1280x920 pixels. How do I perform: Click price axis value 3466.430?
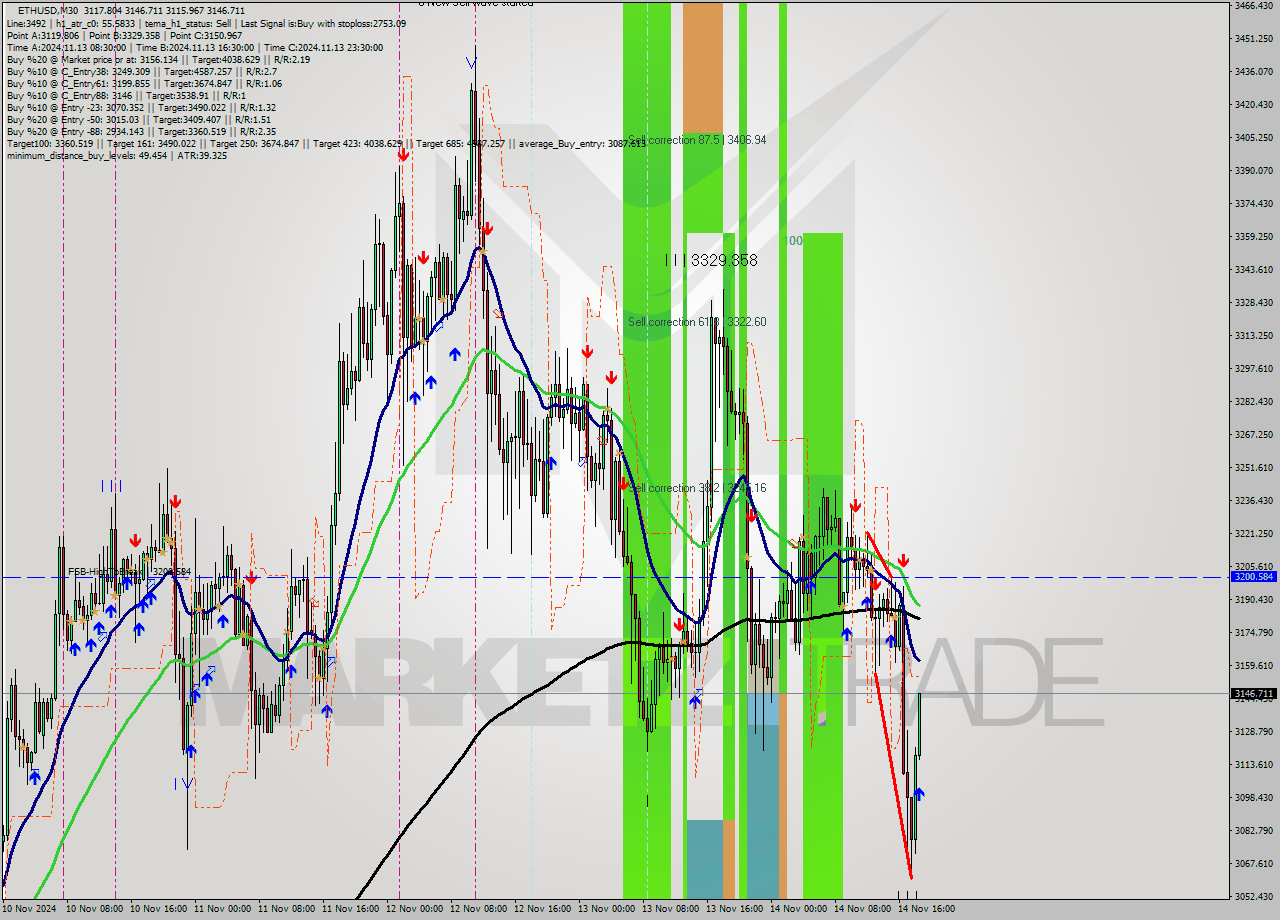(1254, 5)
